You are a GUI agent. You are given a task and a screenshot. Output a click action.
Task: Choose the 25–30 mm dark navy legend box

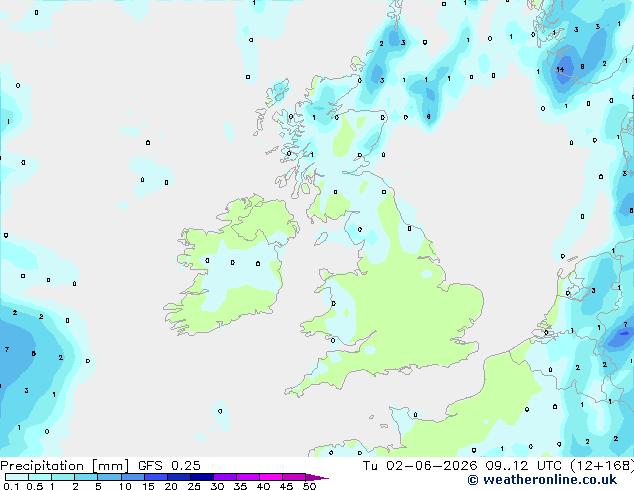tap(202, 477)
